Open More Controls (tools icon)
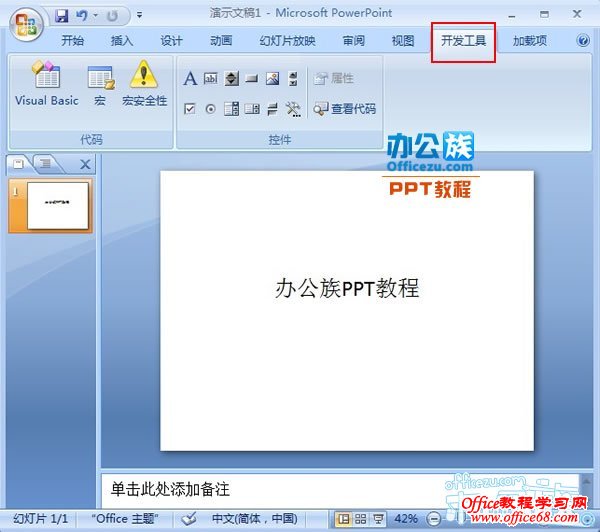 pos(293,109)
